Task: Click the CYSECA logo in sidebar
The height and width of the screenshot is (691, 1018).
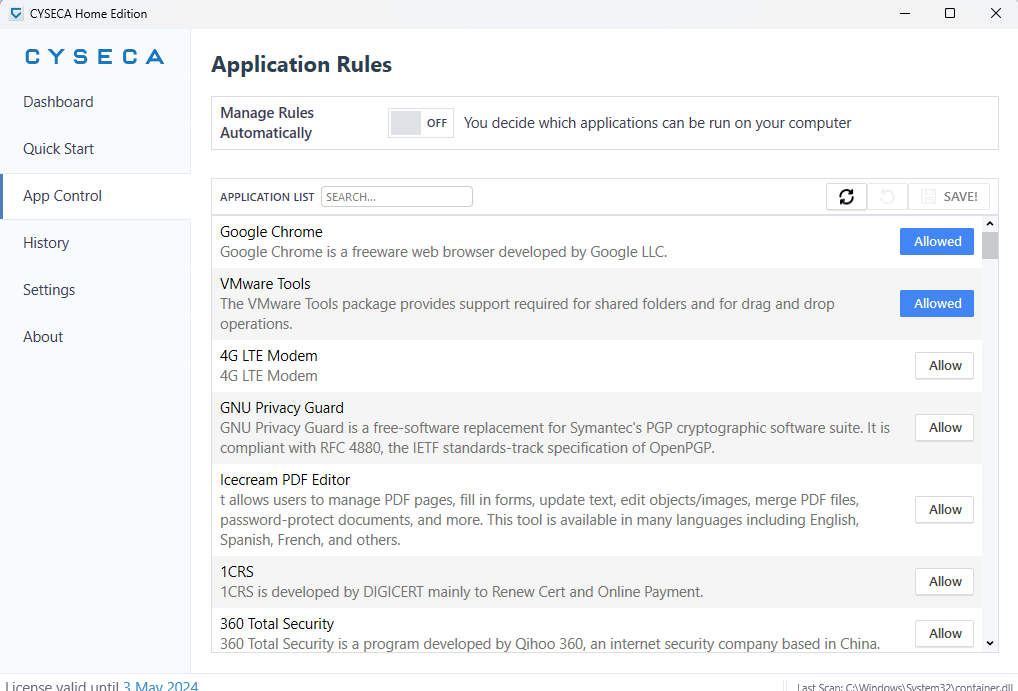Action: [x=95, y=57]
